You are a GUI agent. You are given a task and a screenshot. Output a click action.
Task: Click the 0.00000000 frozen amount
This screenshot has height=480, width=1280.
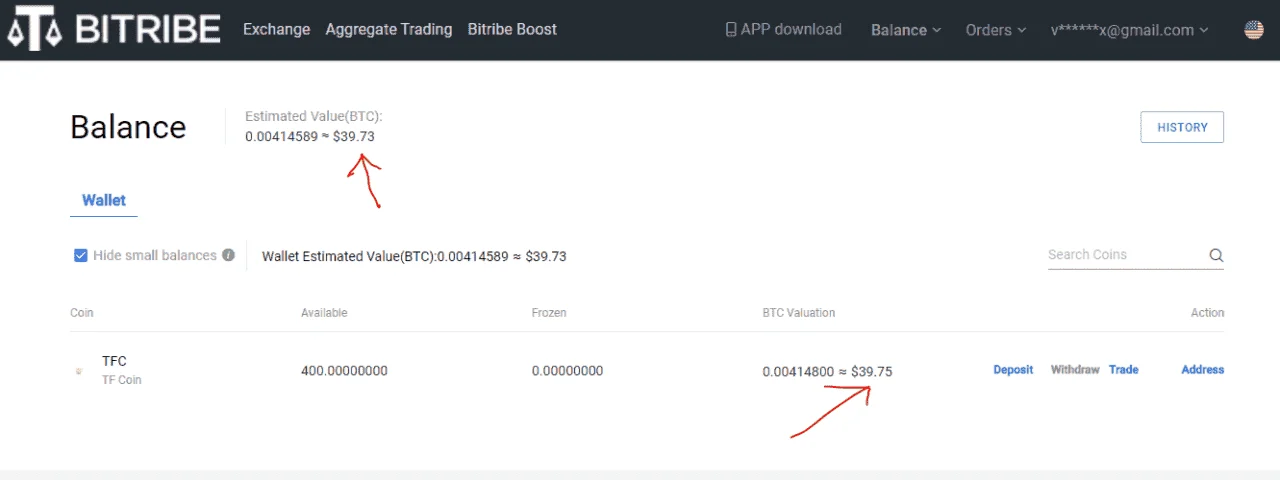(x=567, y=371)
